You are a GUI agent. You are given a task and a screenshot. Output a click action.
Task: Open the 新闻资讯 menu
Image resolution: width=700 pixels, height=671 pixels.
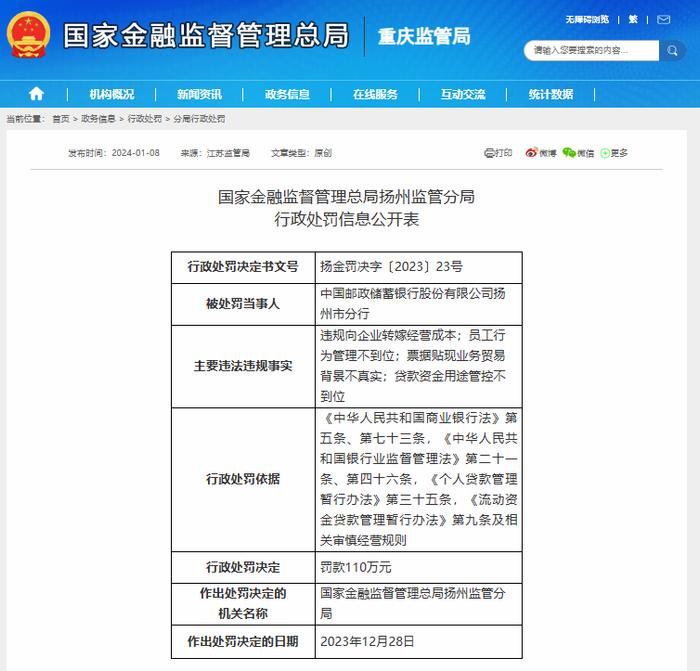199,94
